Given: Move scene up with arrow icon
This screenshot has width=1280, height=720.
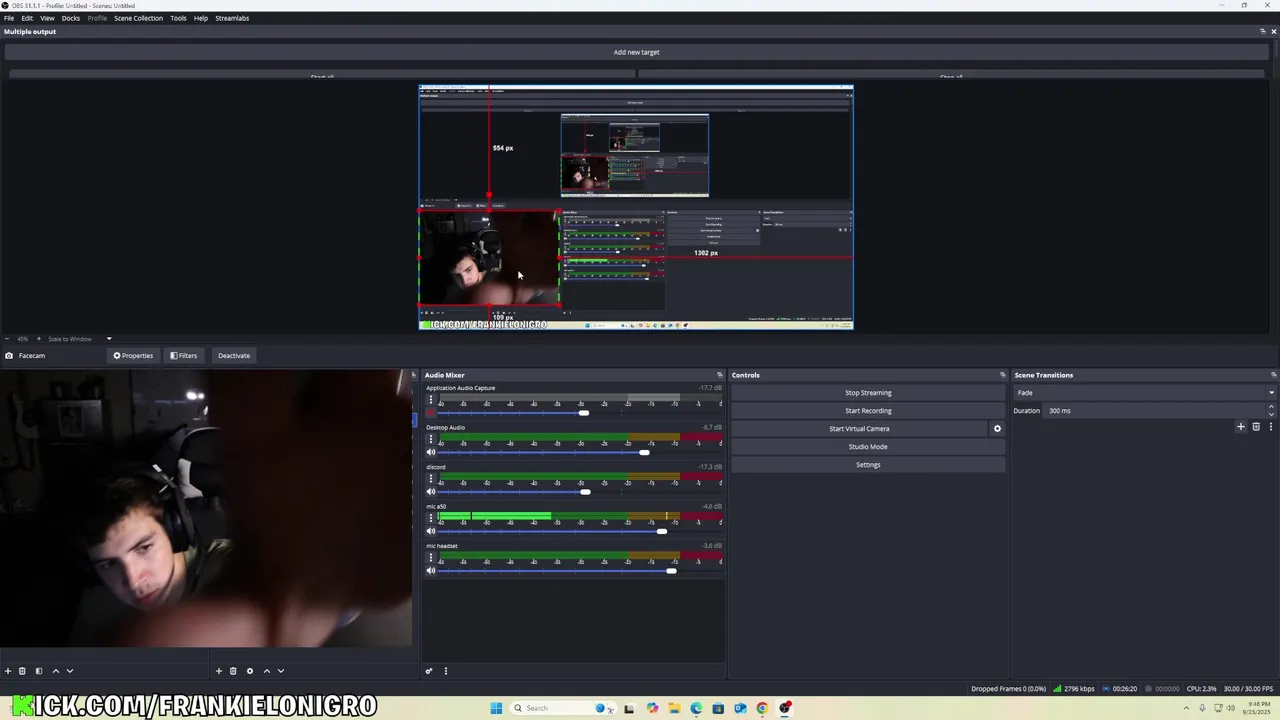Looking at the screenshot, I should (x=56, y=671).
